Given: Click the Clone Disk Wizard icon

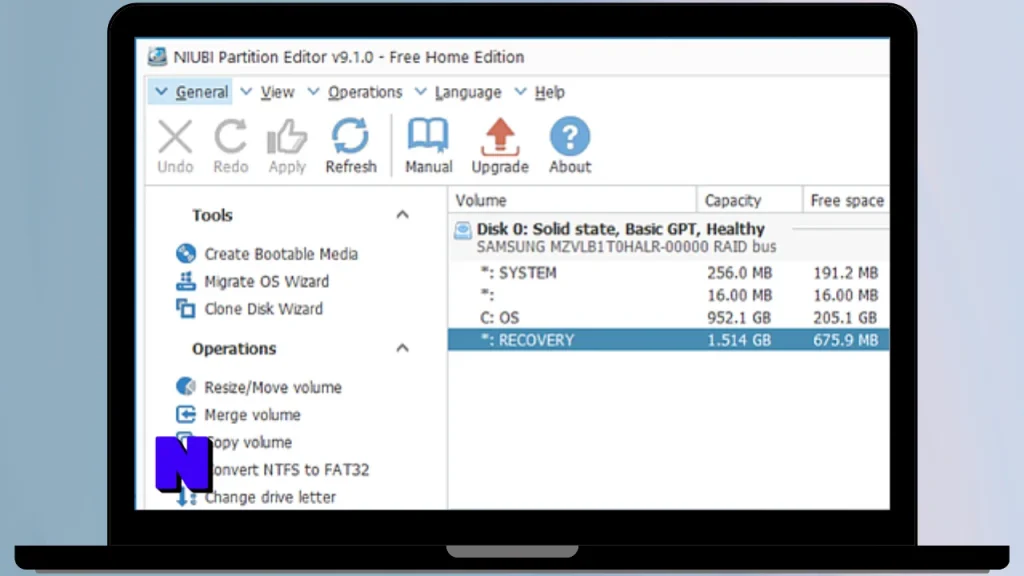Looking at the screenshot, I should point(185,308).
